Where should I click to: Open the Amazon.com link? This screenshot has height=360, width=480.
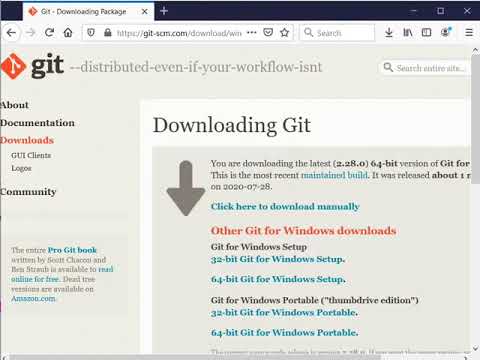tap(33, 298)
